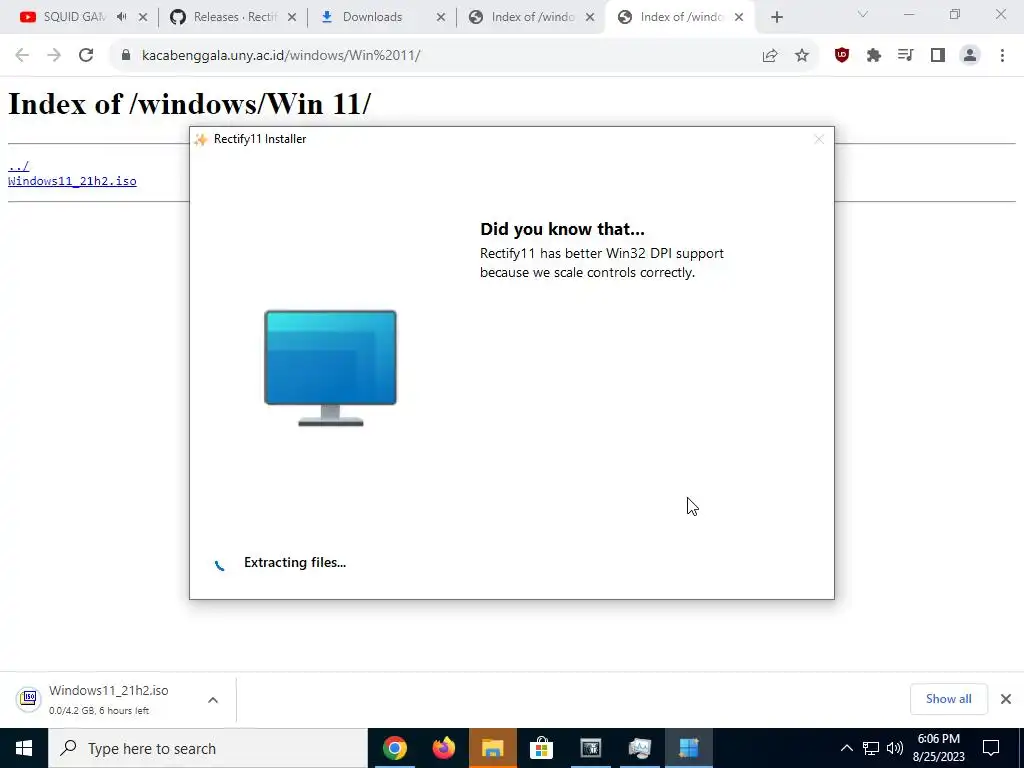
Task: Close the SQUID GAME tab
Action: 143,17
